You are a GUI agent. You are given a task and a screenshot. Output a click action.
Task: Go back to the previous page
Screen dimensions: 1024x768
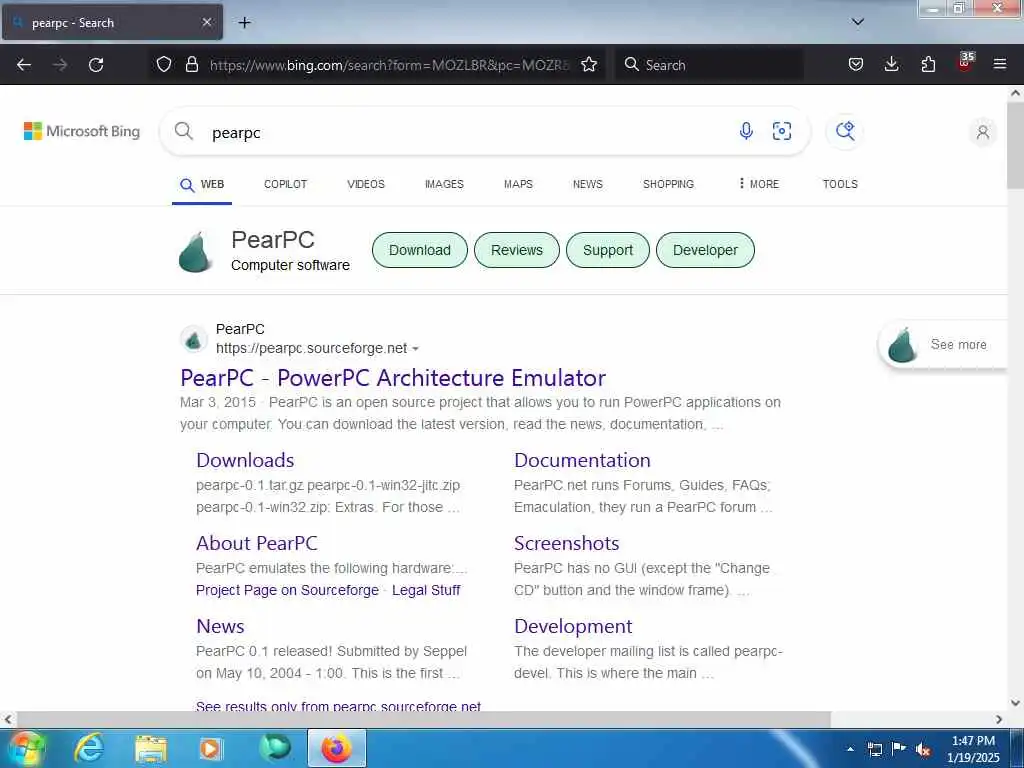click(x=24, y=65)
